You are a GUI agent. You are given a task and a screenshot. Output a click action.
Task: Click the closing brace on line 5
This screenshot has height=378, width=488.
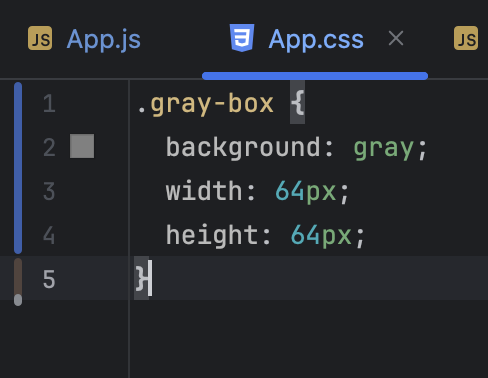coord(142,279)
